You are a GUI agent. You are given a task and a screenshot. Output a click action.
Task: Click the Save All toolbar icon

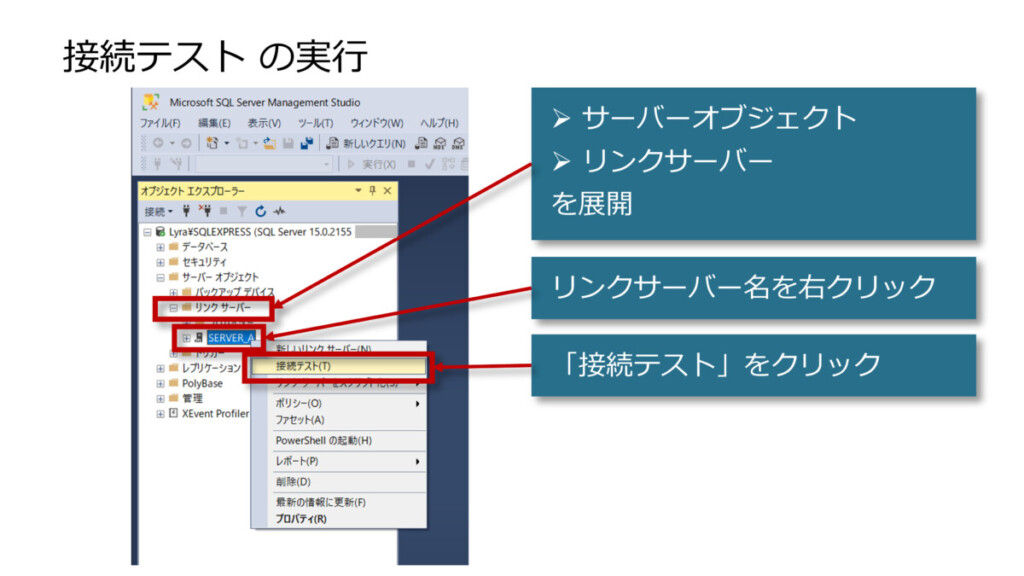tap(306, 143)
